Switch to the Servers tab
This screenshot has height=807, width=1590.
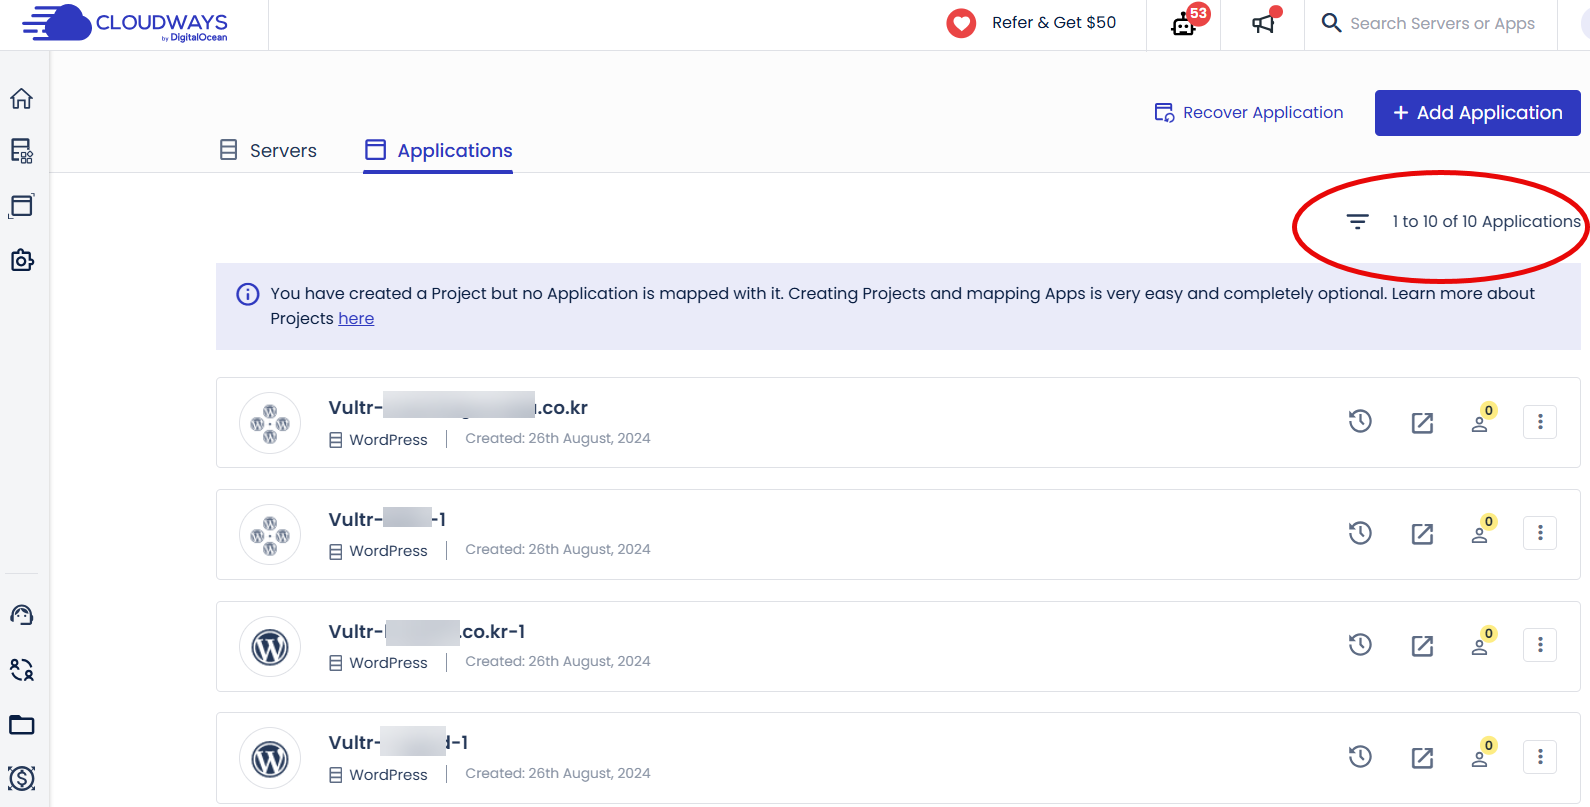268,151
